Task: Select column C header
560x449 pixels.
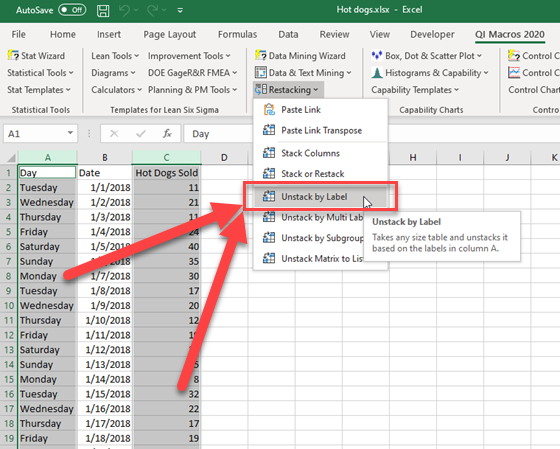Action: pyautogui.click(x=166, y=157)
